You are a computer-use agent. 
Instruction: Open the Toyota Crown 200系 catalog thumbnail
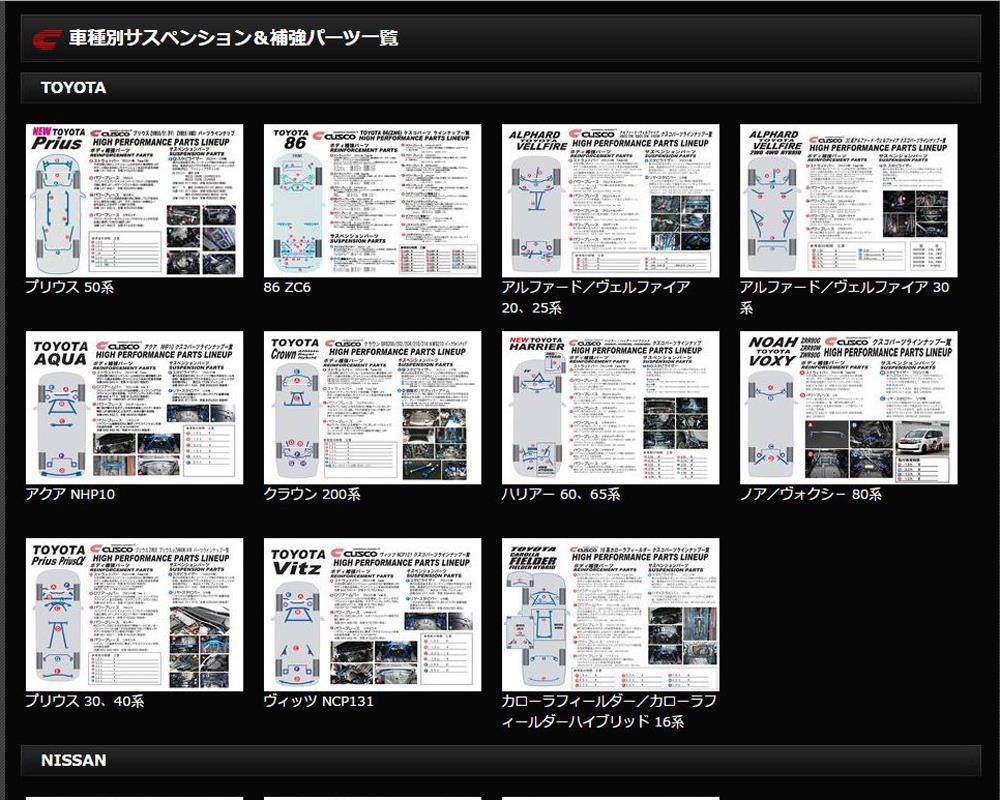pos(372,408)
